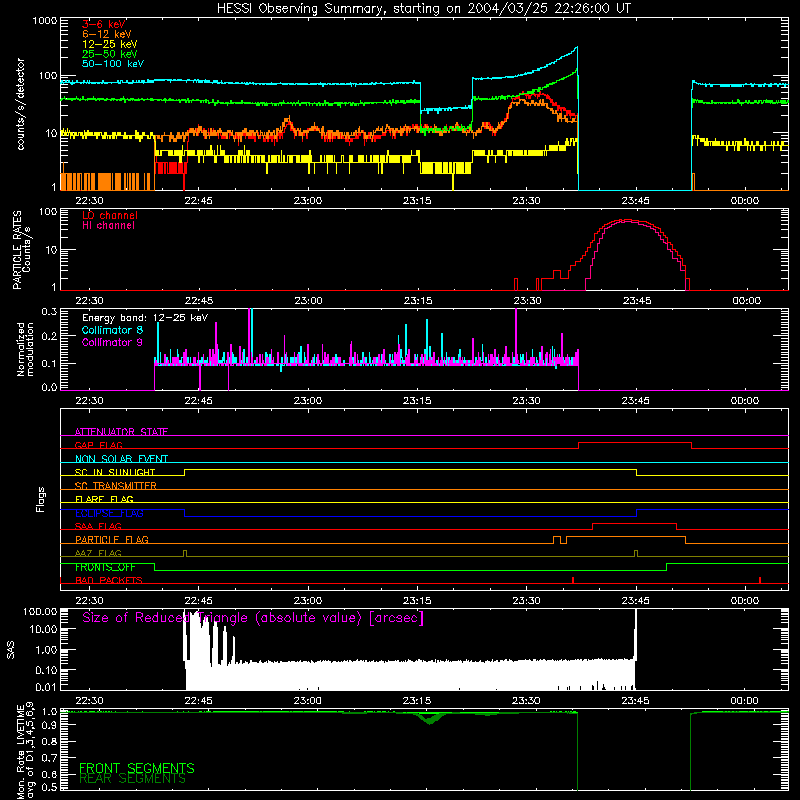Viewport: 800px width, 800px height.
Task: Click 23:30 under the SAS plot
Action: click(526, 701)
